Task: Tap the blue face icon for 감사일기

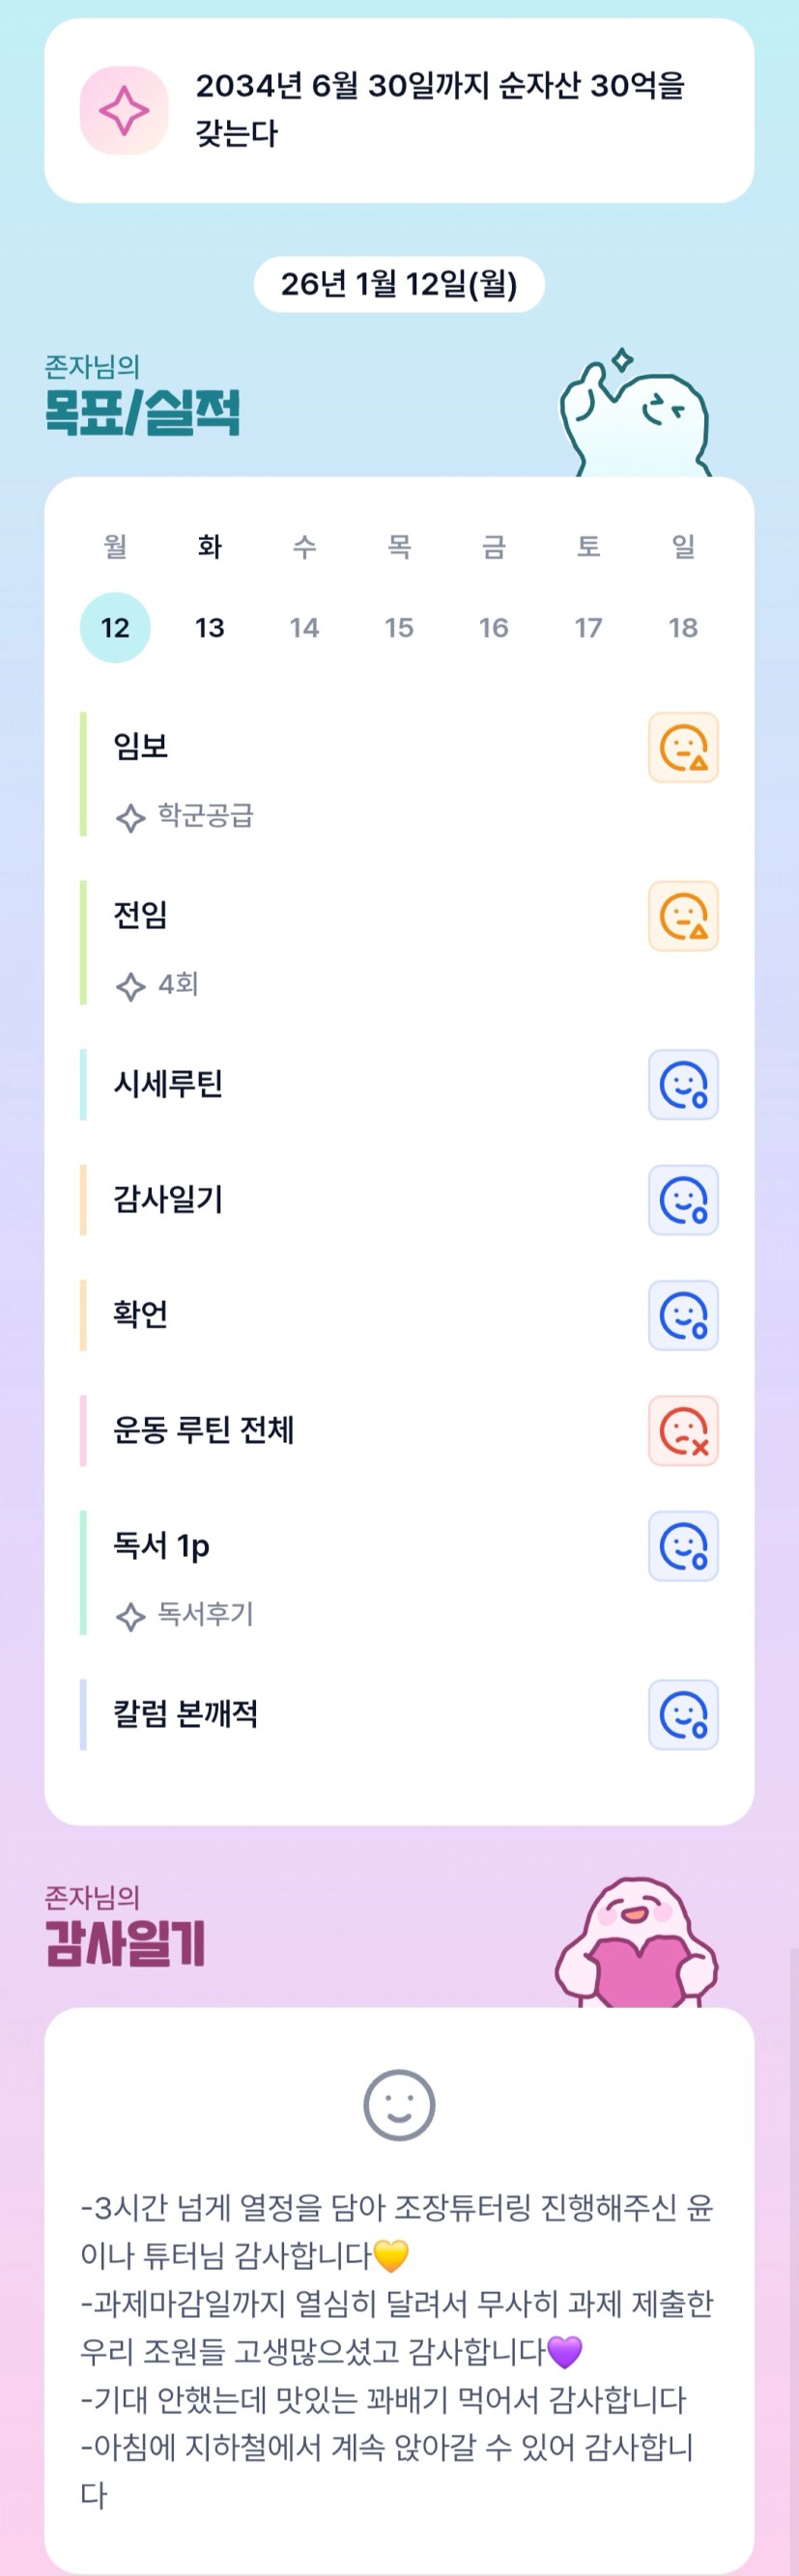Action: 683,1200
